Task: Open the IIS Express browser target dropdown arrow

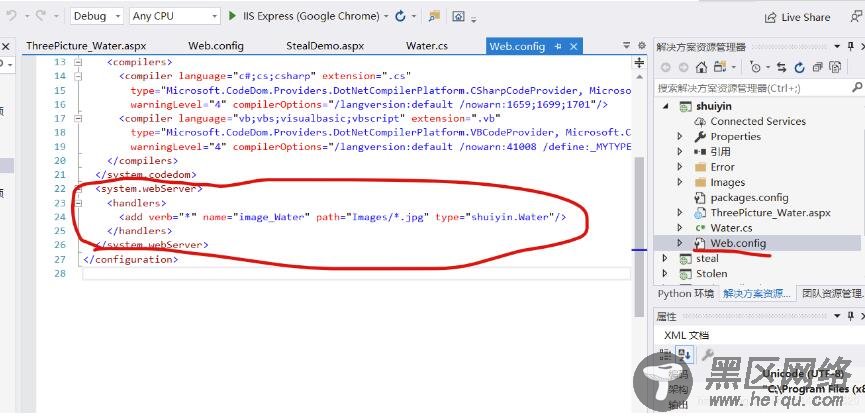Action: (386, 17)
